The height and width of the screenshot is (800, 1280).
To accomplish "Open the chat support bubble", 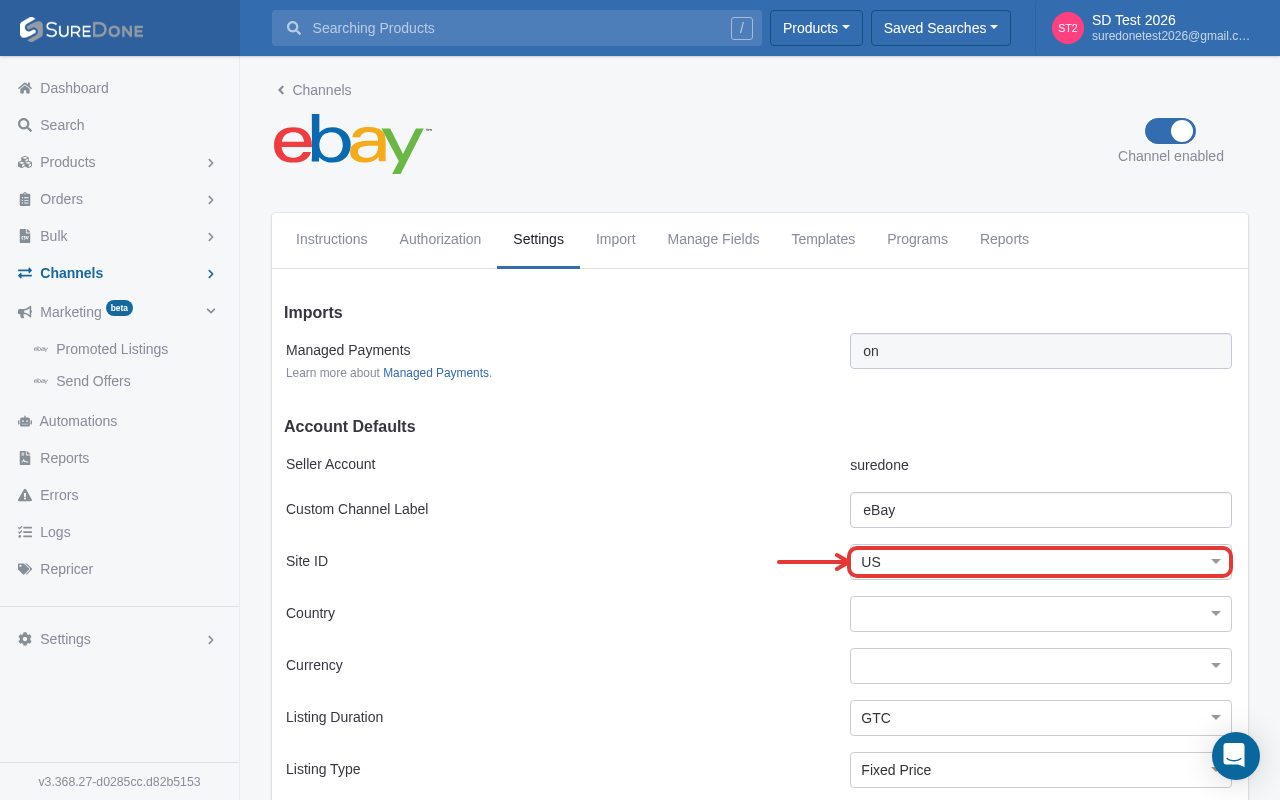I will (x=1235, y=755).
